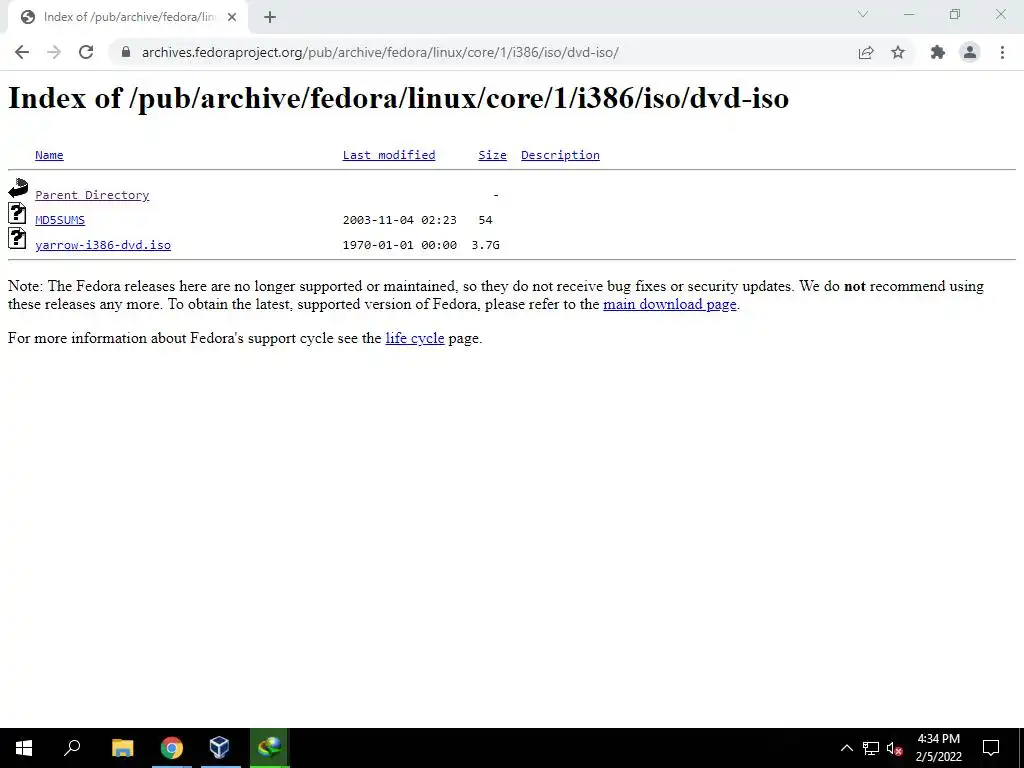This screenshot has height=768, width=1024.
Task: Open the notification center
Action: (x=991, y=748)
